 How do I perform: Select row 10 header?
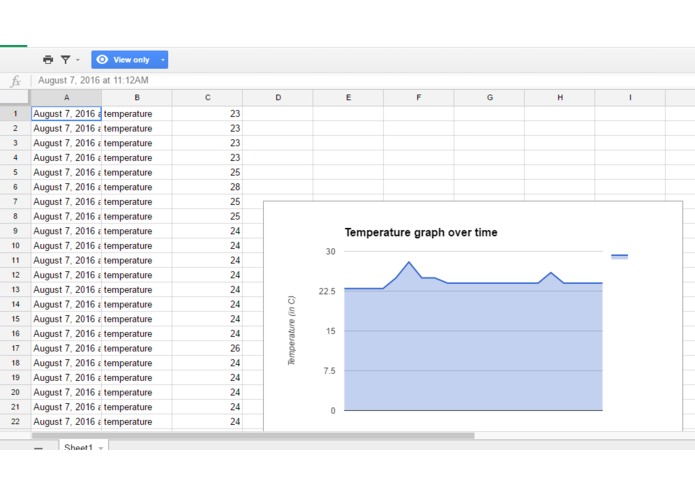click(x=15, y=245)
